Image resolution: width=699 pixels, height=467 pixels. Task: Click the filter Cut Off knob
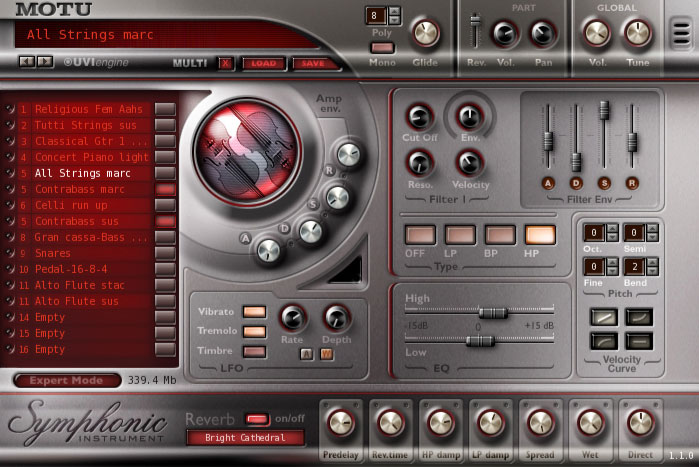(x=419, y=117)
